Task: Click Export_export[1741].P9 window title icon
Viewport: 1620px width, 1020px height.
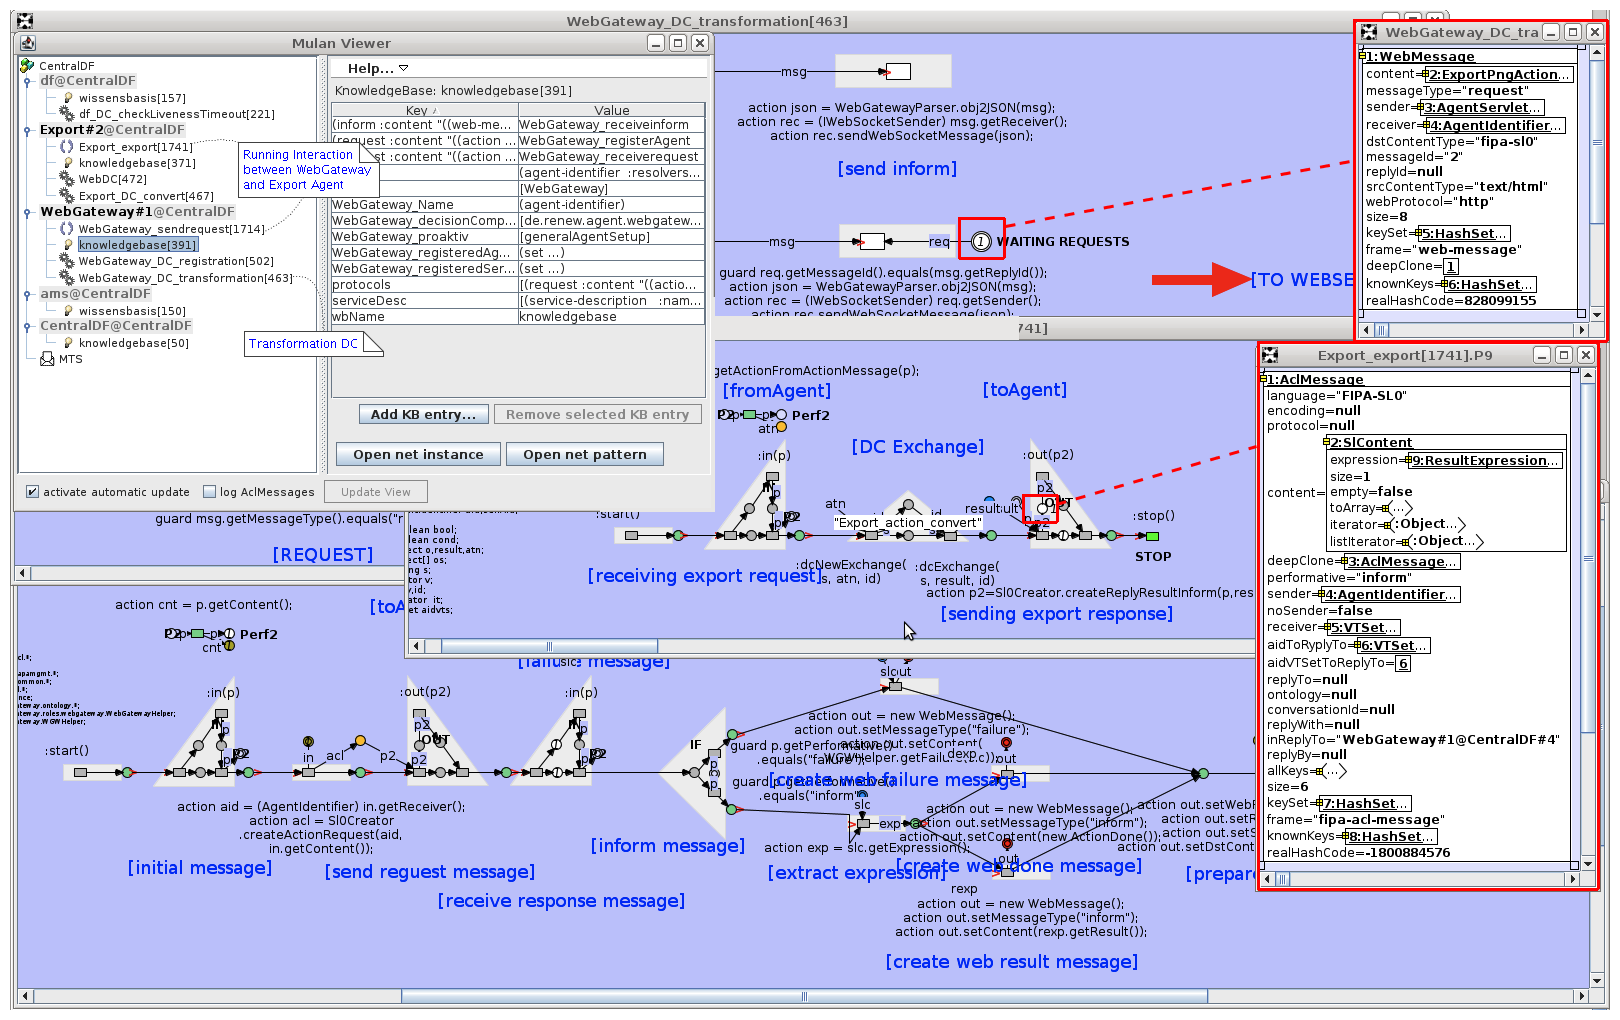Action: pyautogui.click(x=1270, y=355)
